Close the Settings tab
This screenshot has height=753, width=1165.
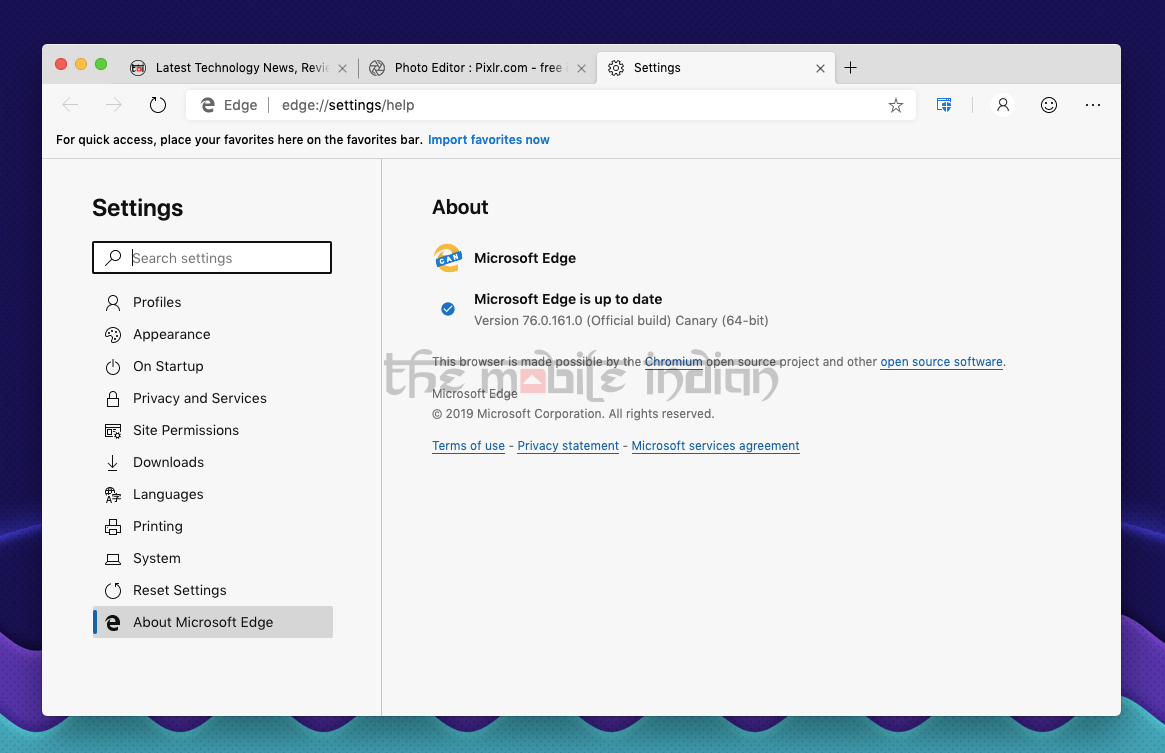[820, 68]
